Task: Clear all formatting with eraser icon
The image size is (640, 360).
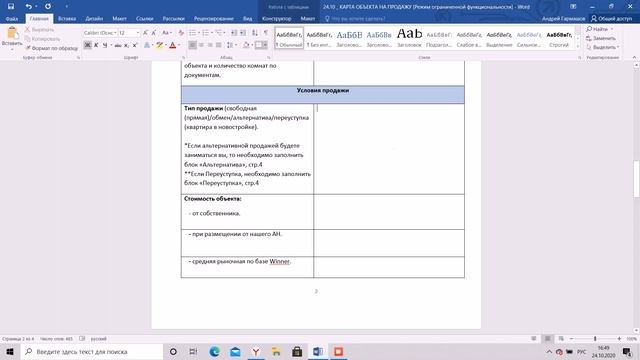Action: tap(181, 33)
